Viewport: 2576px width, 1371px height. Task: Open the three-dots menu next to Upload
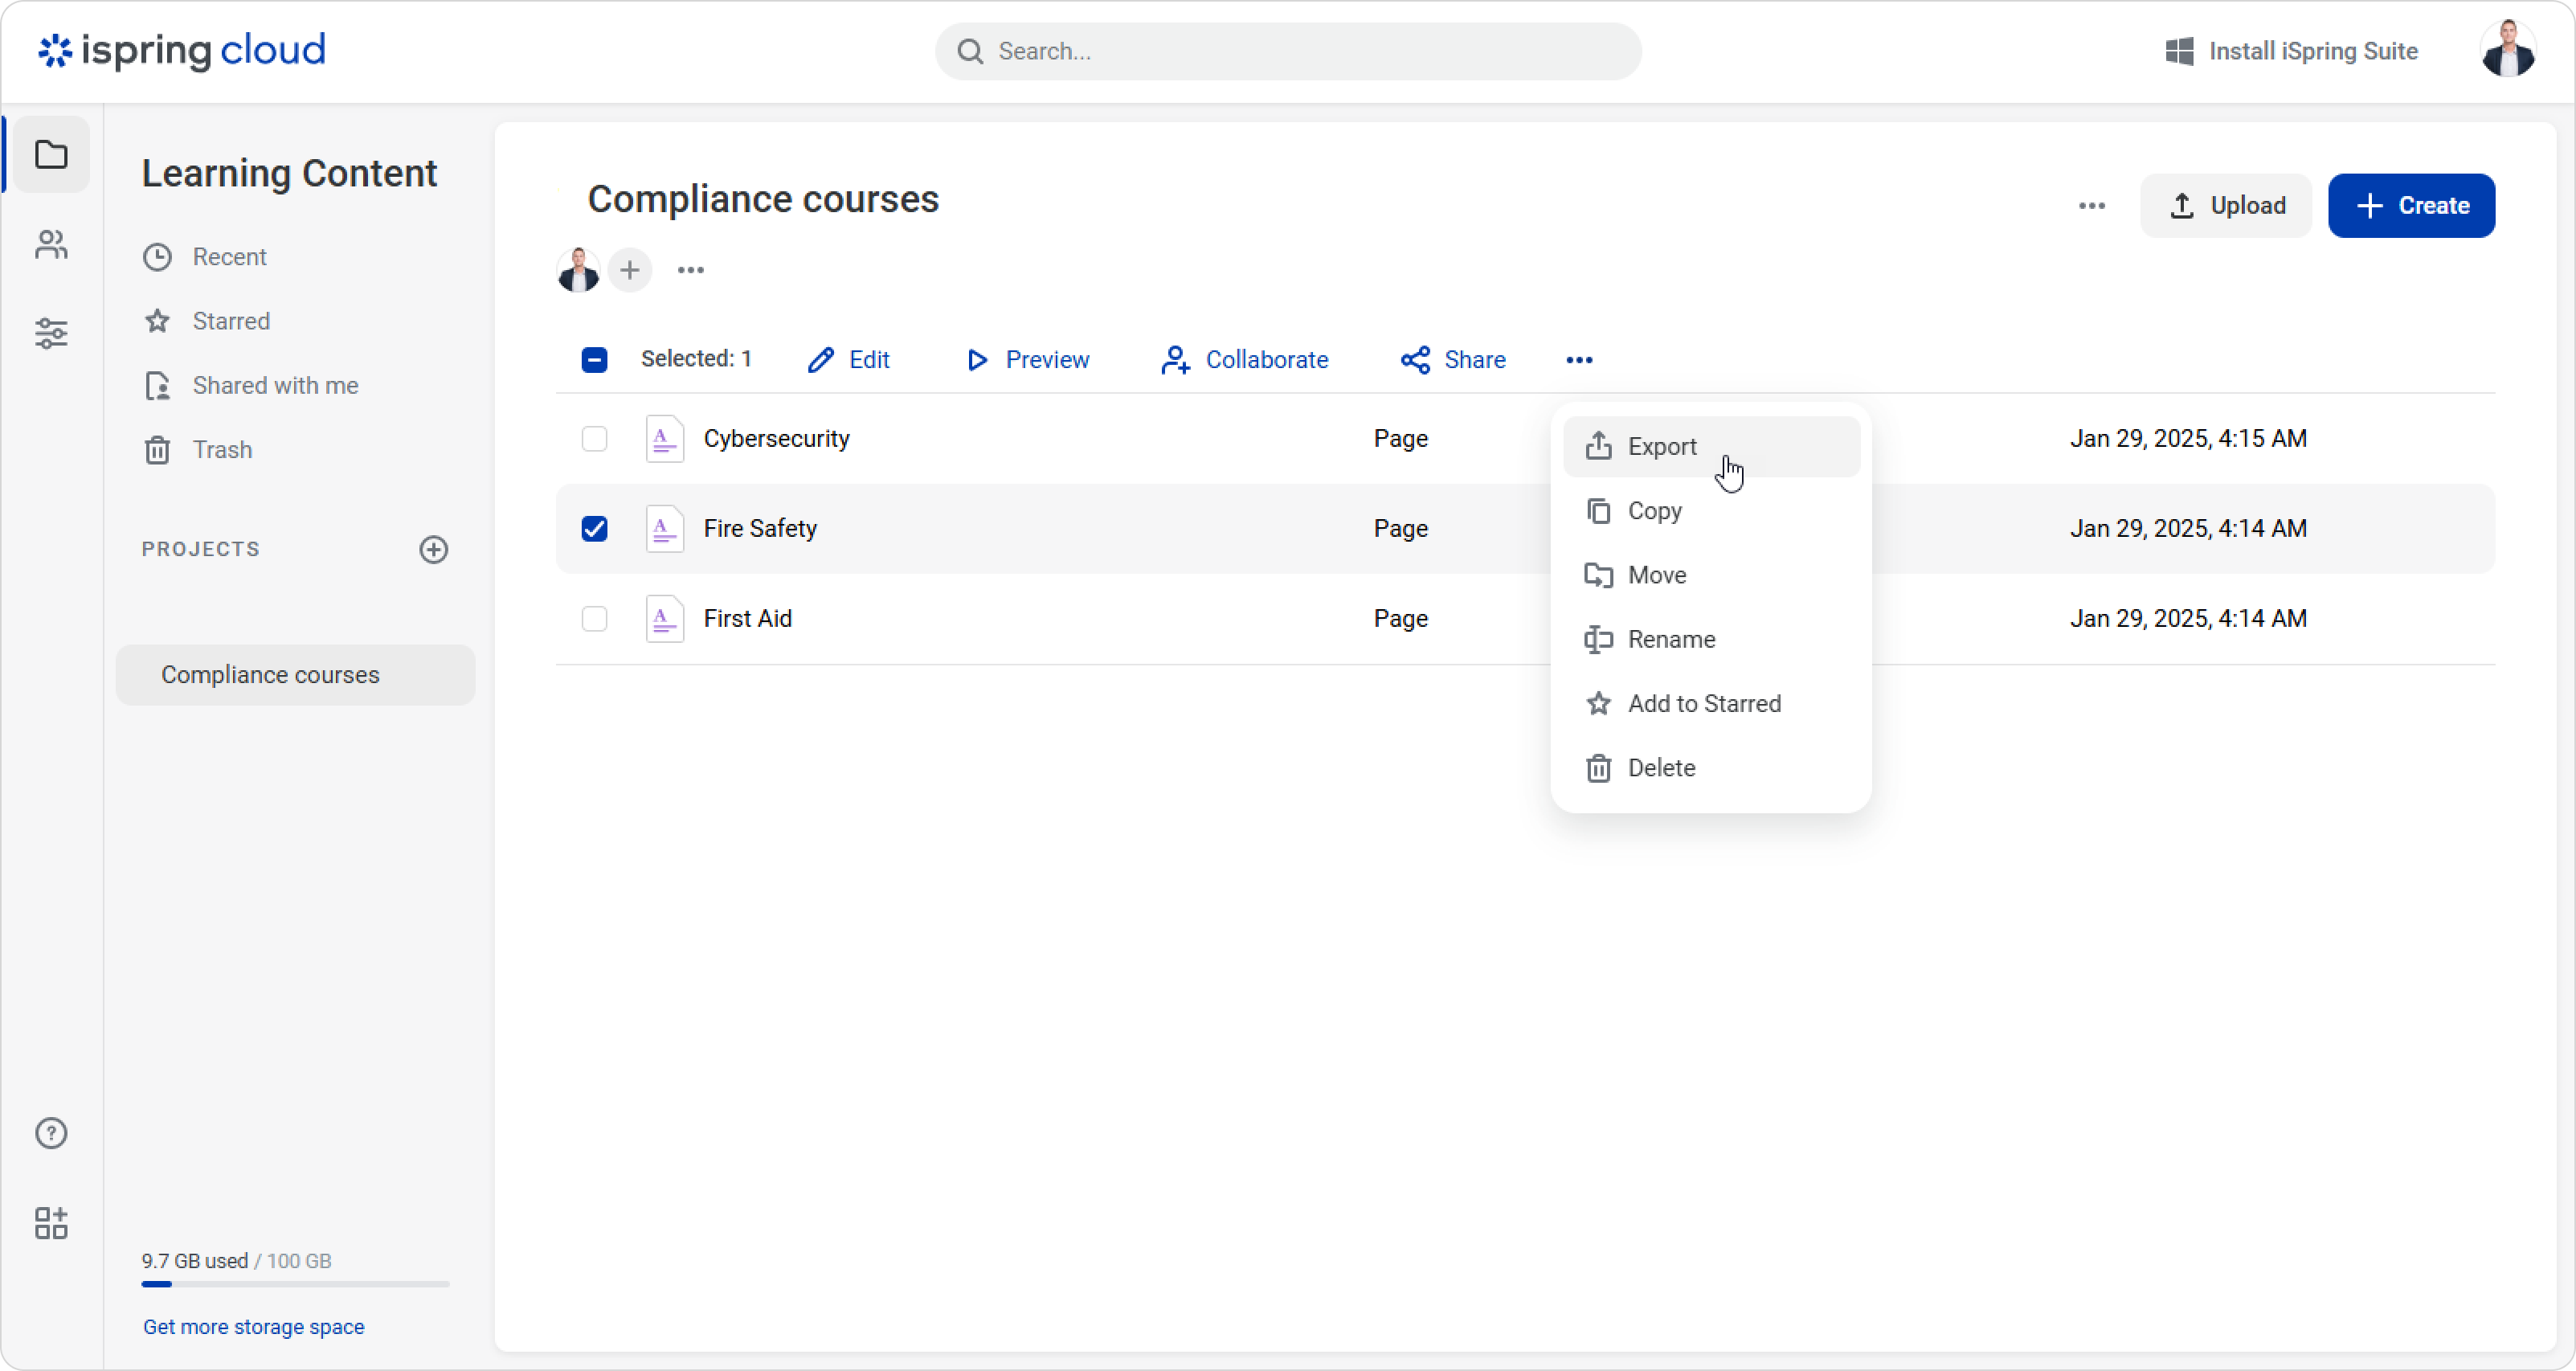(x=2091, y=206)
